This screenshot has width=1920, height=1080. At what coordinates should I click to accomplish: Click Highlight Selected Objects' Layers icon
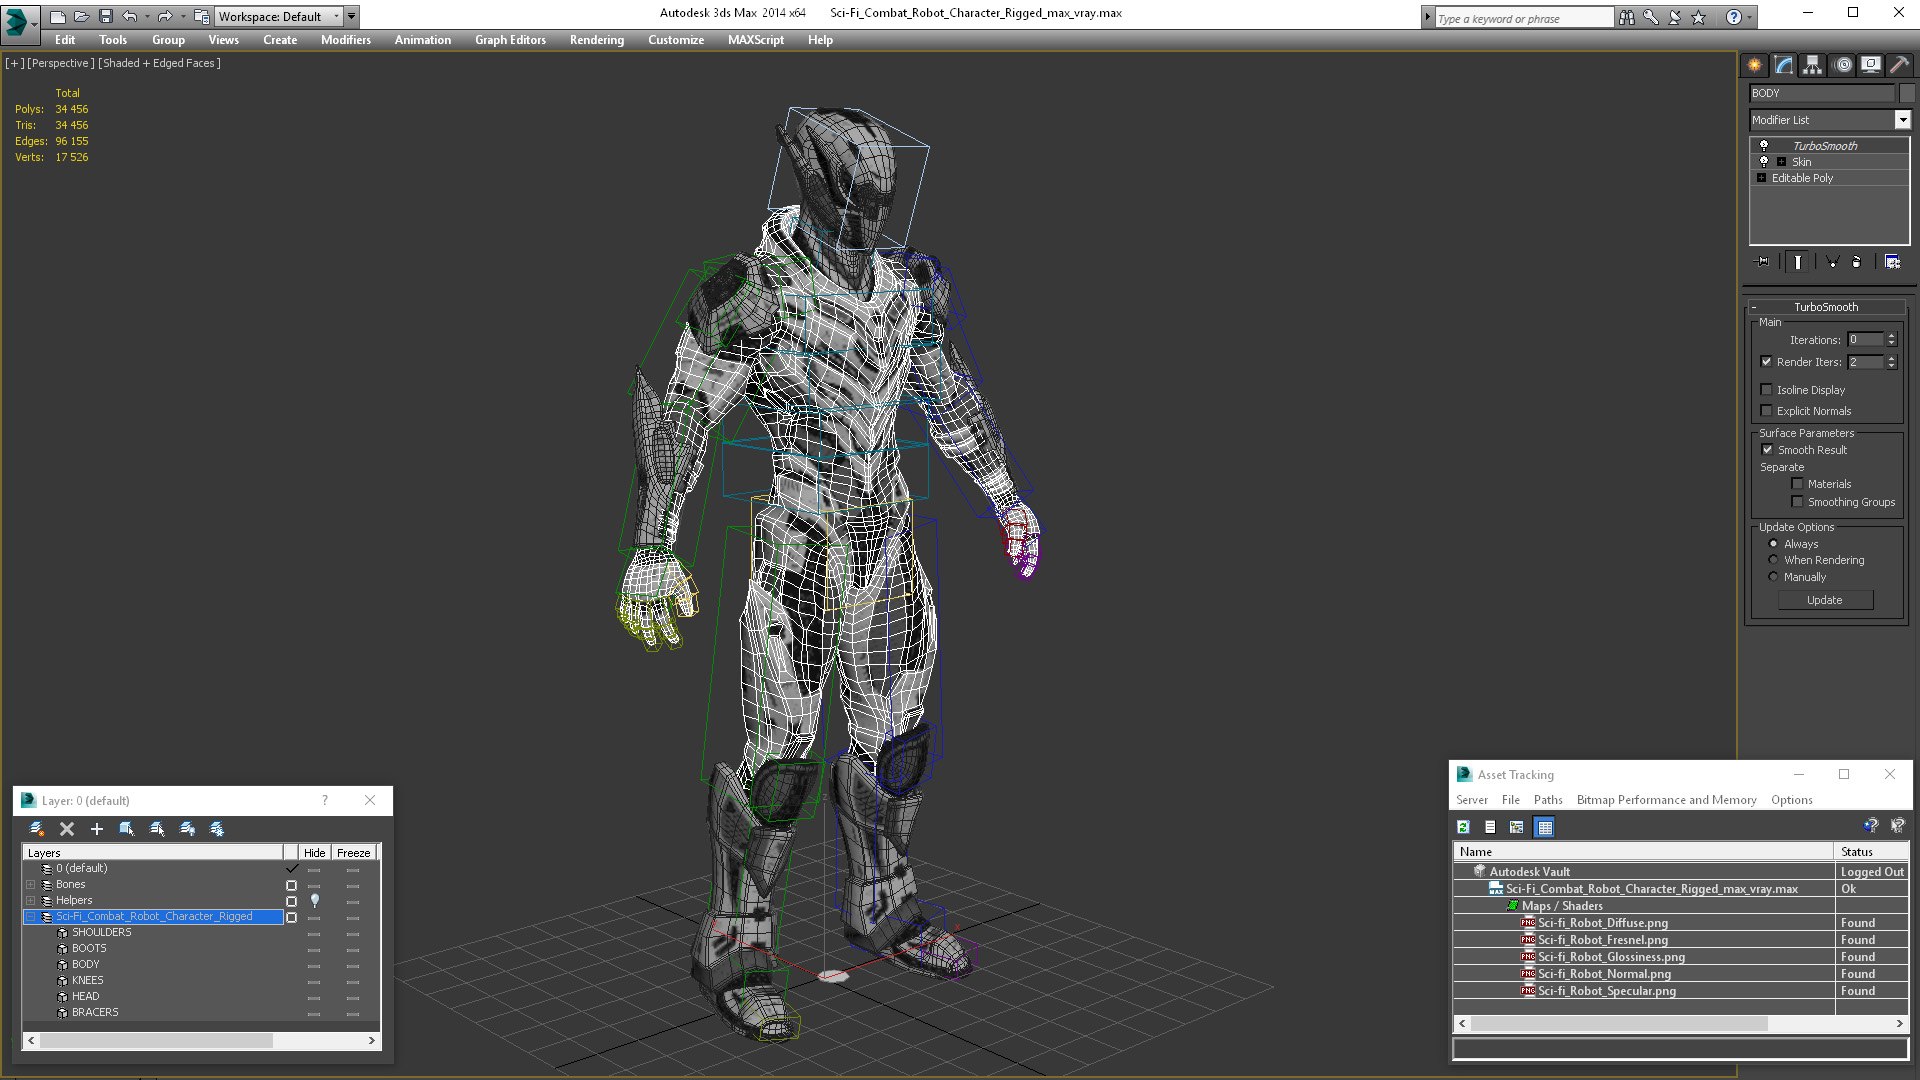coord(157,829)
